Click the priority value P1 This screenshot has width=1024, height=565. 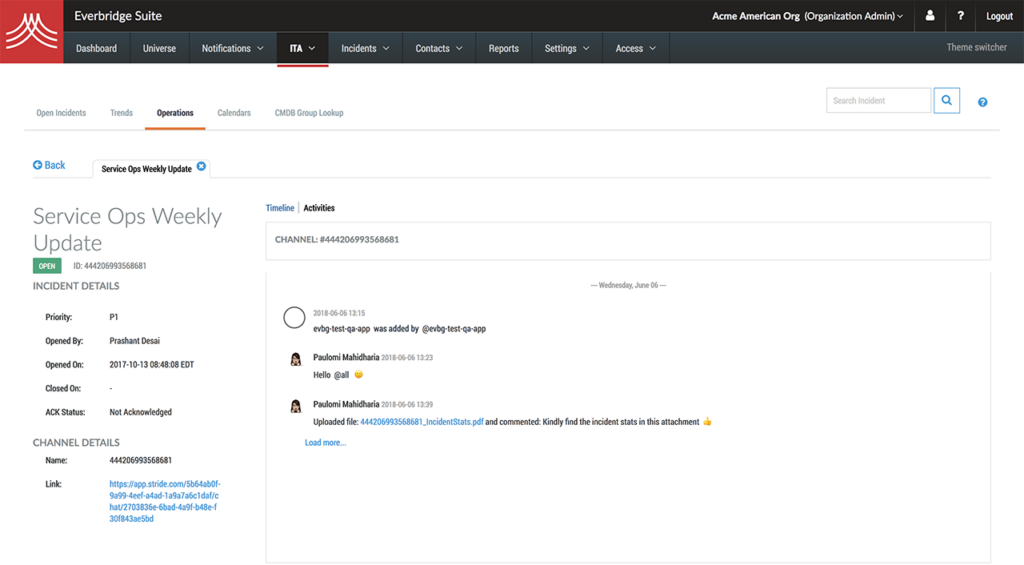[x=114, y=317]
